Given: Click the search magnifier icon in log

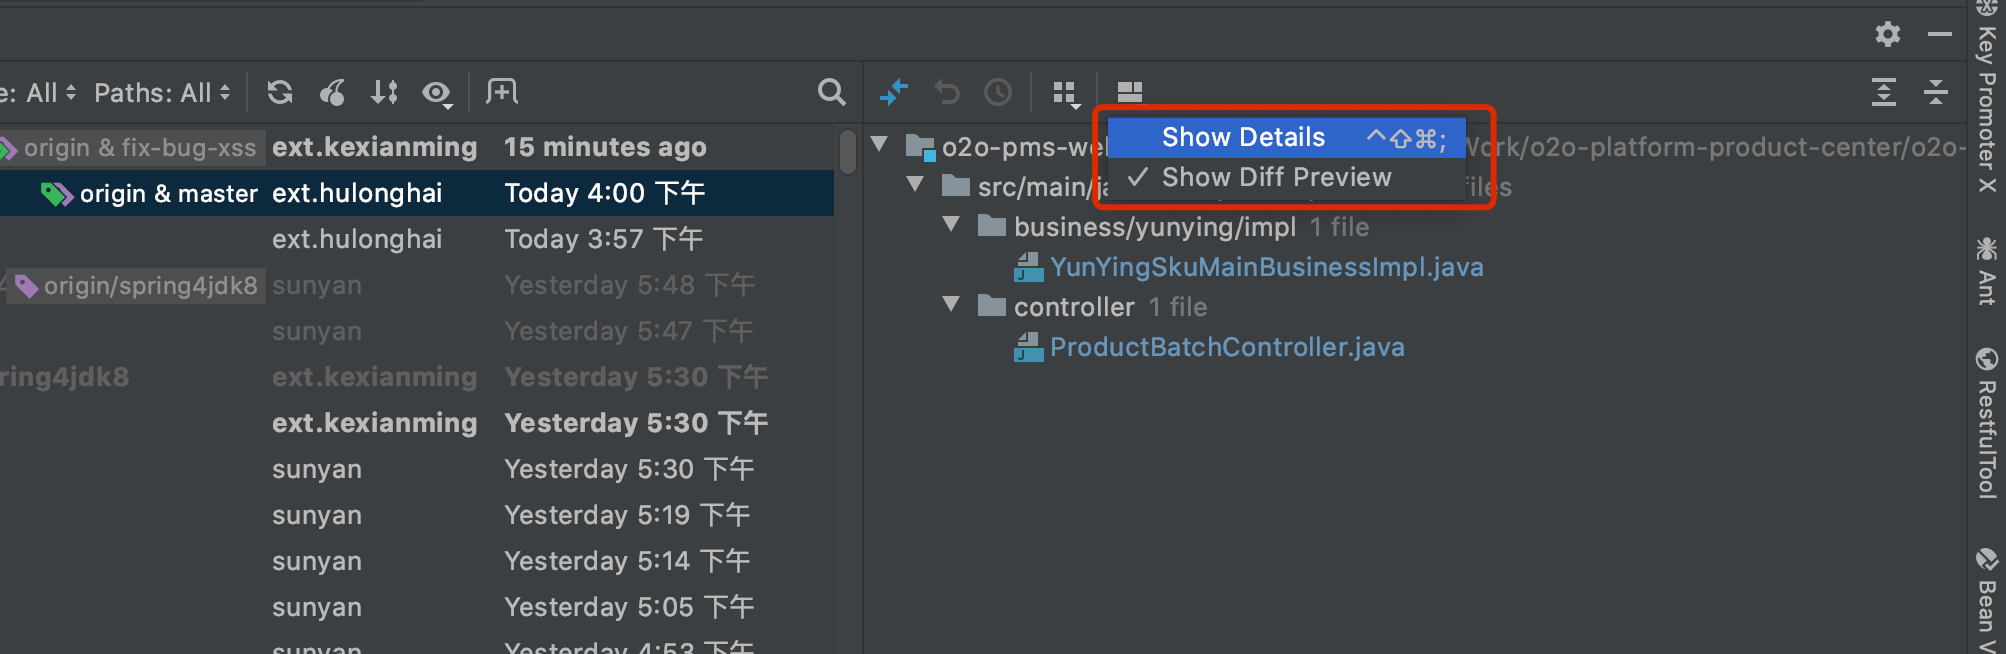Looking at the screenshot, I should pos(831,93).
